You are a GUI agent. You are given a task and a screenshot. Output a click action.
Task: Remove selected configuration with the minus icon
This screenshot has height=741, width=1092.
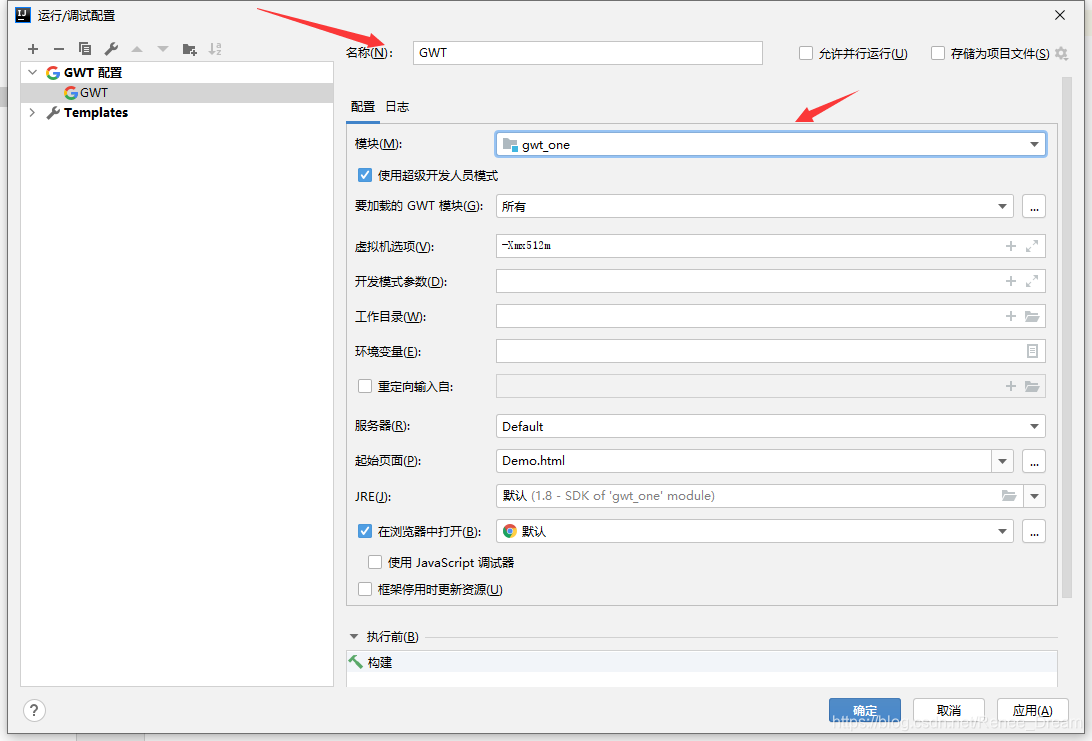[58, 49]
